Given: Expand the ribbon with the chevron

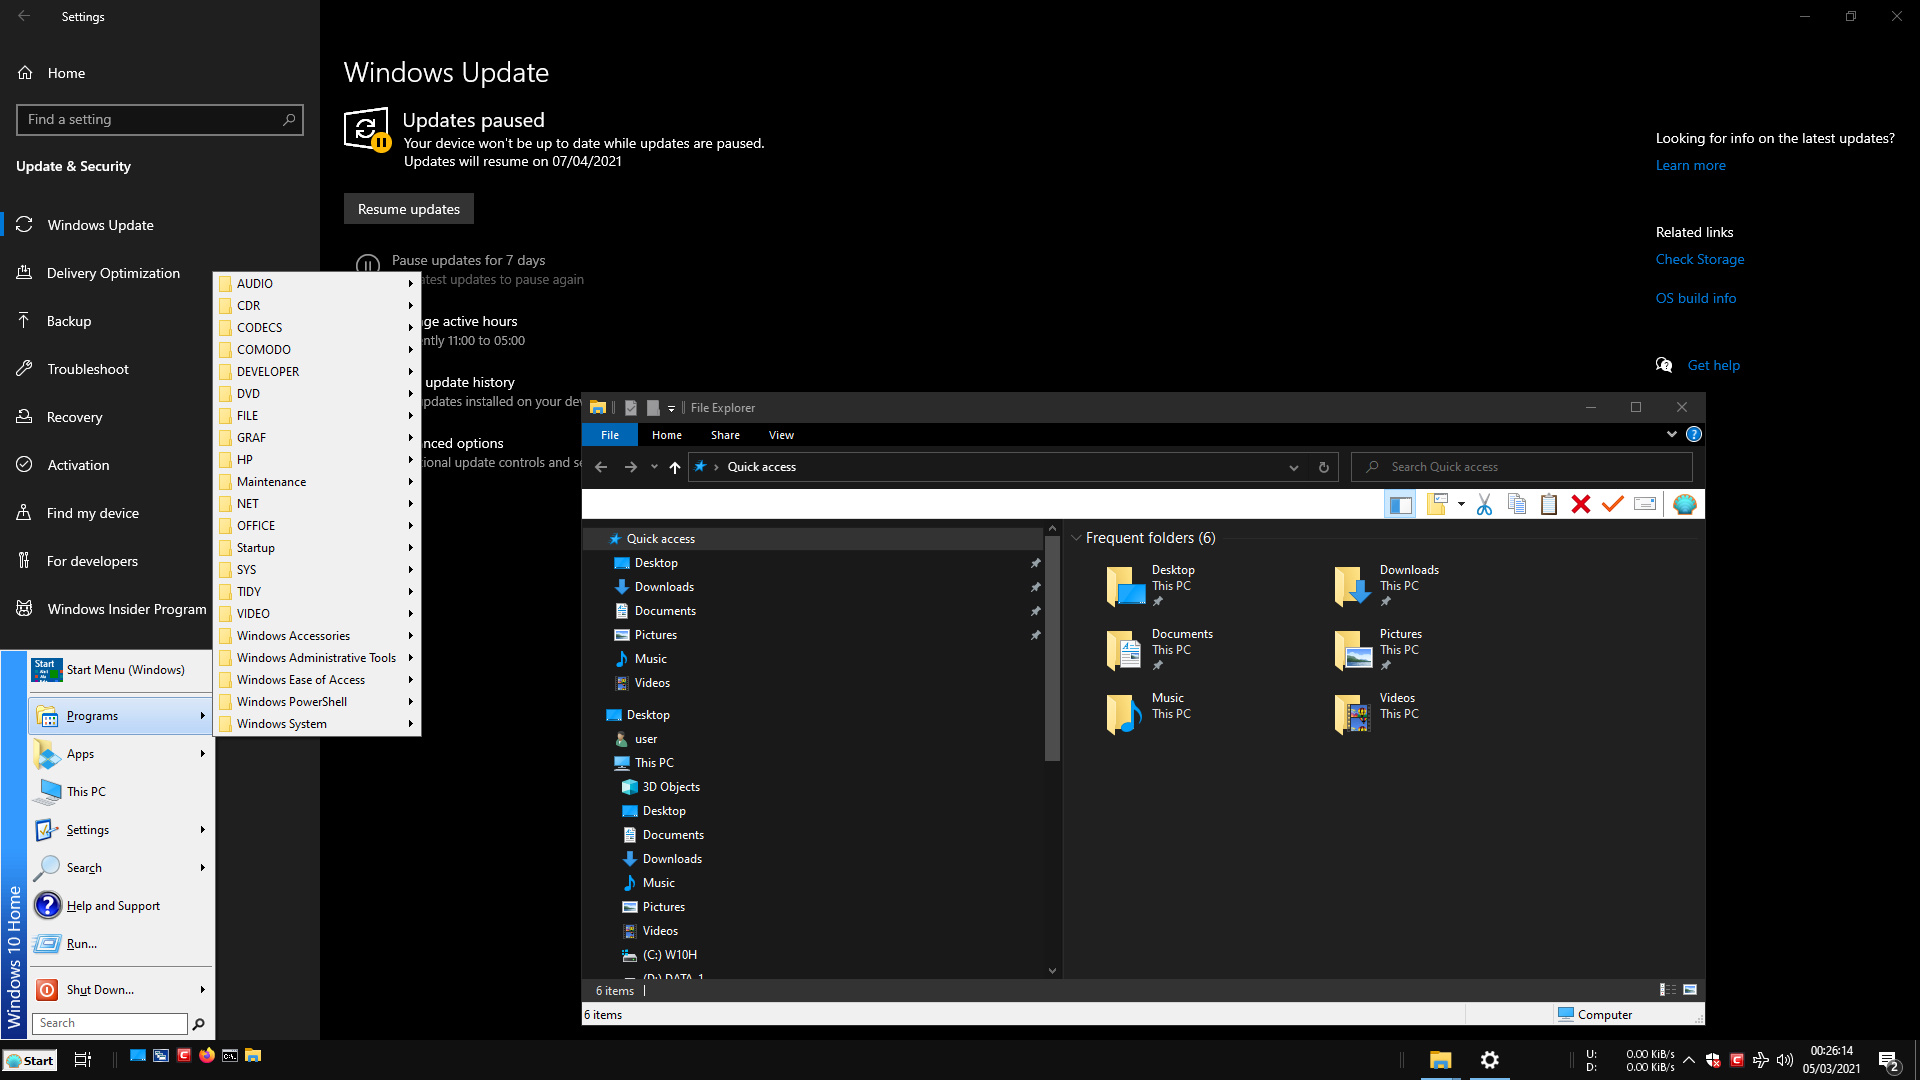Looking at the screenshot, I should (1671, 434).
